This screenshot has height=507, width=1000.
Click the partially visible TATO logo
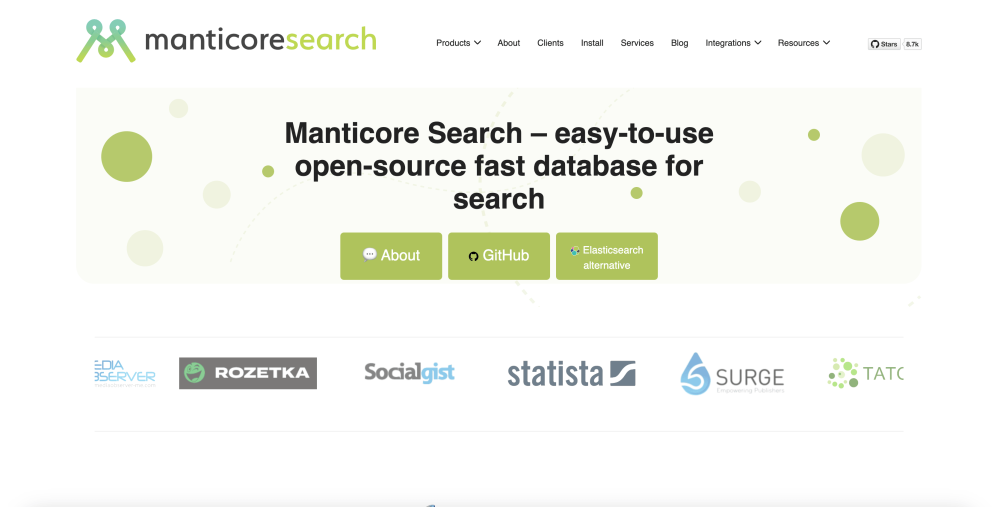pos(865,373)
